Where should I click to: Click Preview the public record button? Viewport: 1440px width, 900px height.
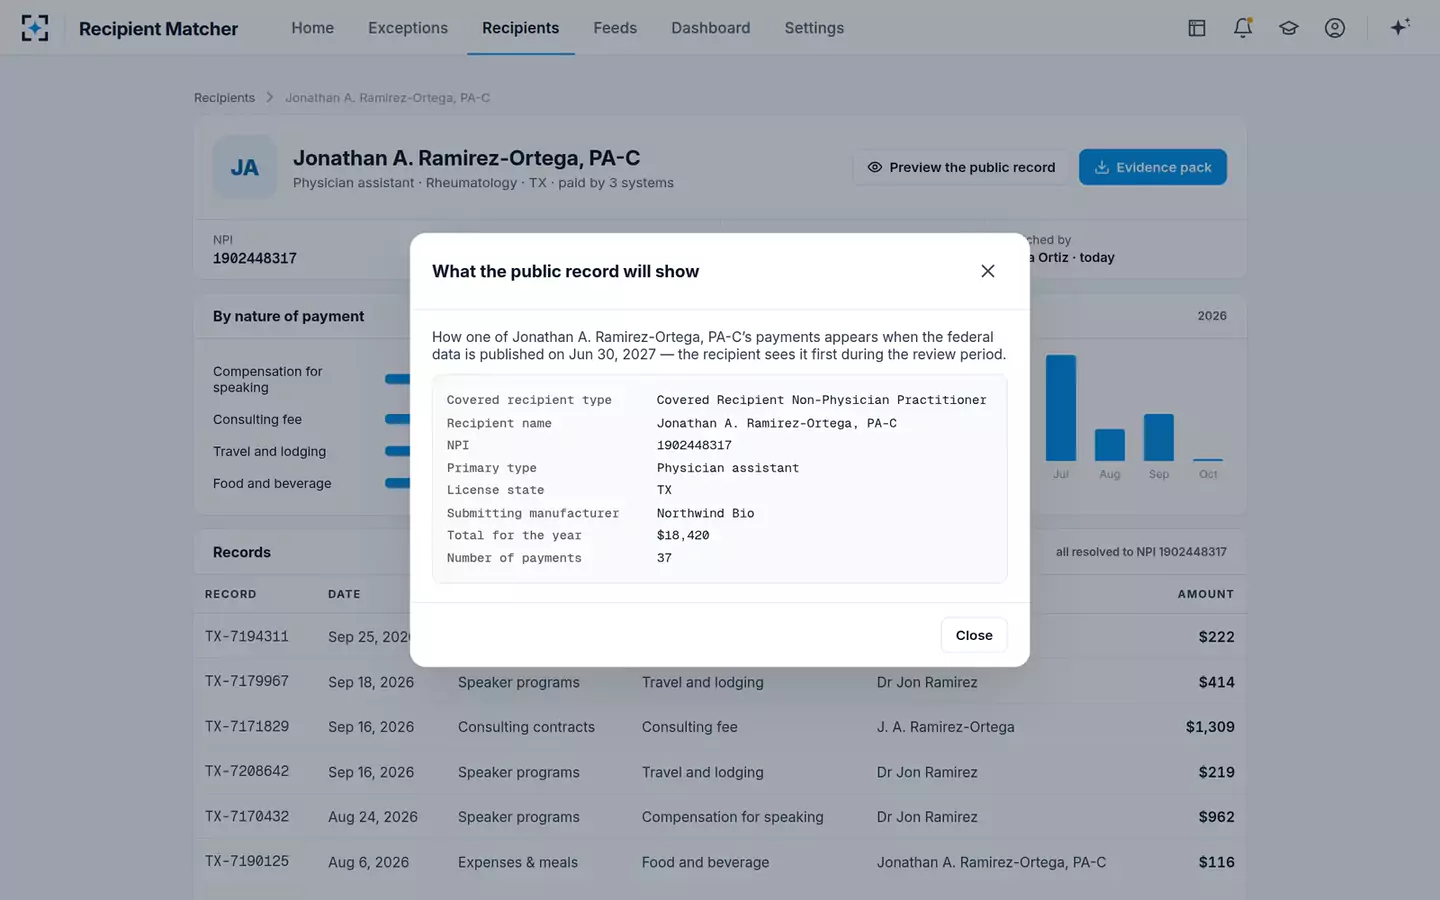[x=961, y=167]
